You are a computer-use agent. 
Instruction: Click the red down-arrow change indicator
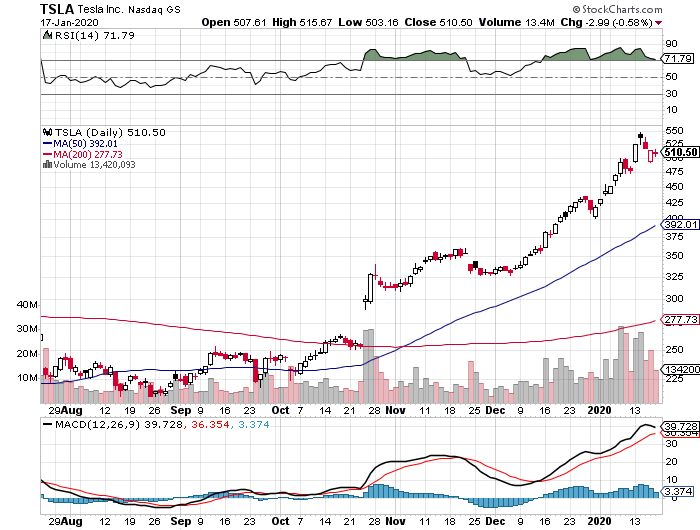(x=659, y=23)
